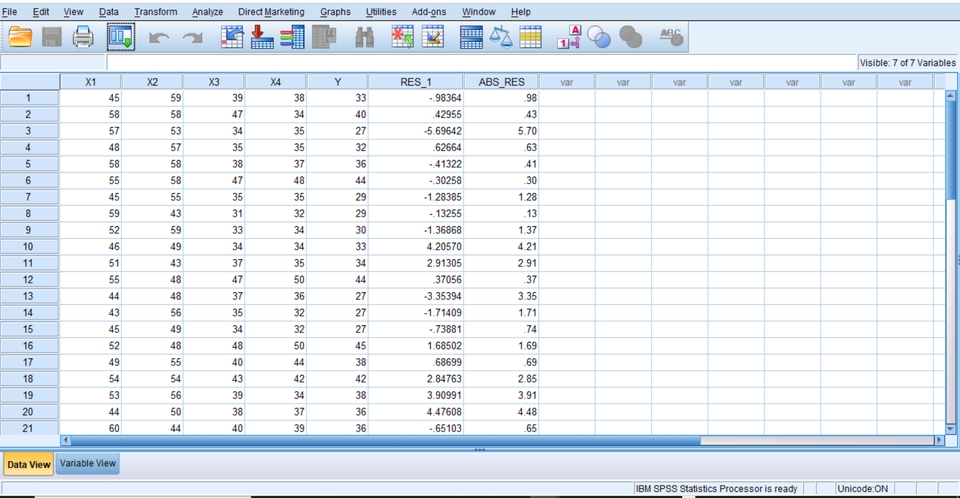The image size is (960, 498).
Task: Switch to the Variable View tab
Action: tap(88, 463)
